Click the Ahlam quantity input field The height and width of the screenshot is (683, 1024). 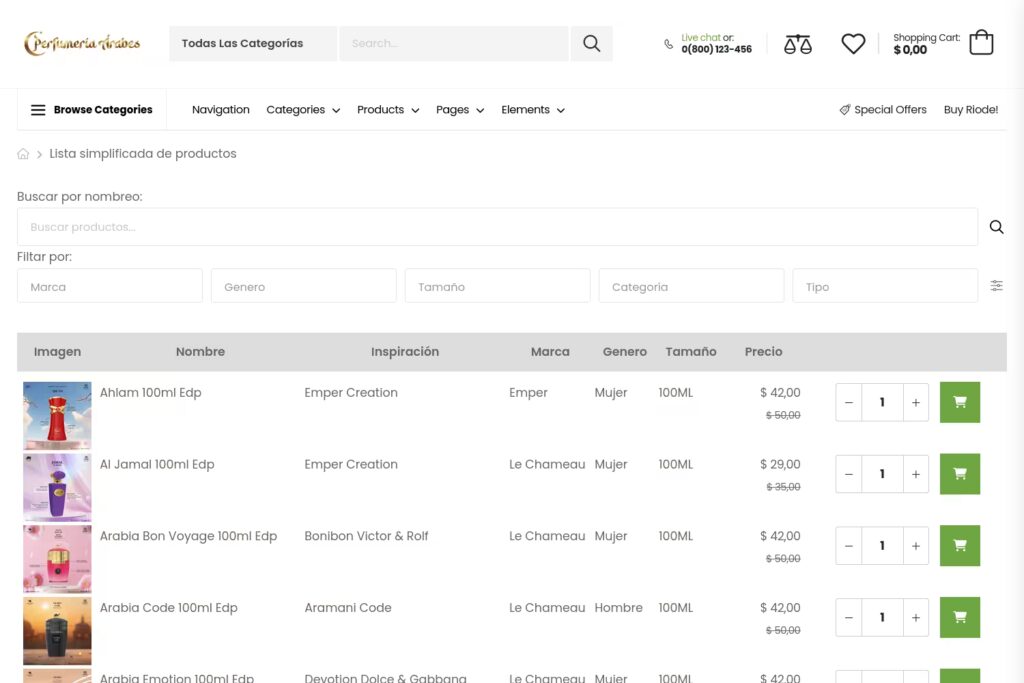882,402
